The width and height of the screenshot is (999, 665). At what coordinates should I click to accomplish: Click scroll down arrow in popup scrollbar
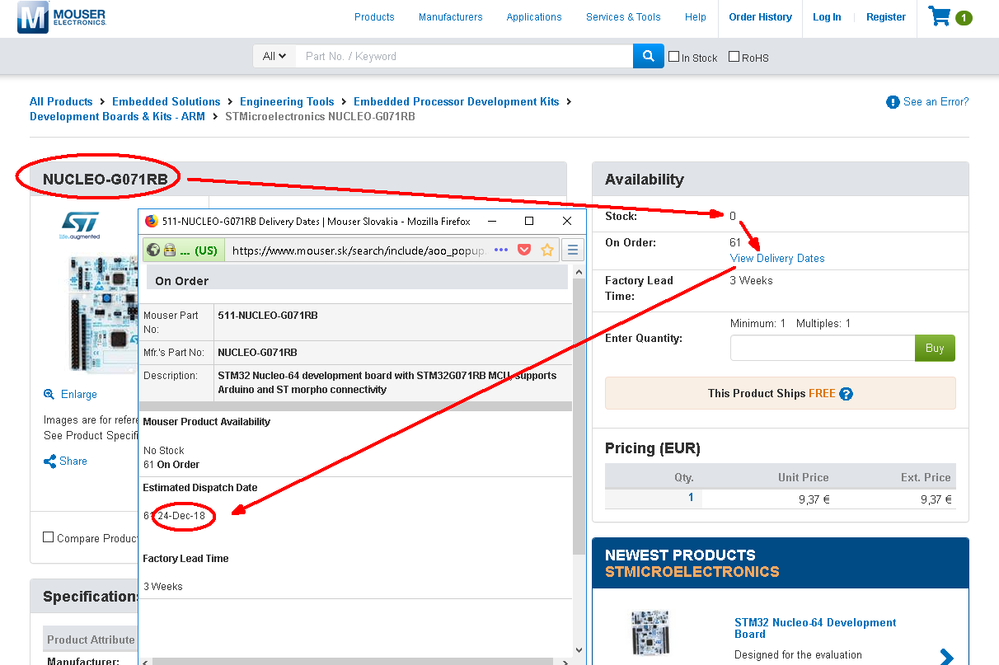tap(579, 650)
